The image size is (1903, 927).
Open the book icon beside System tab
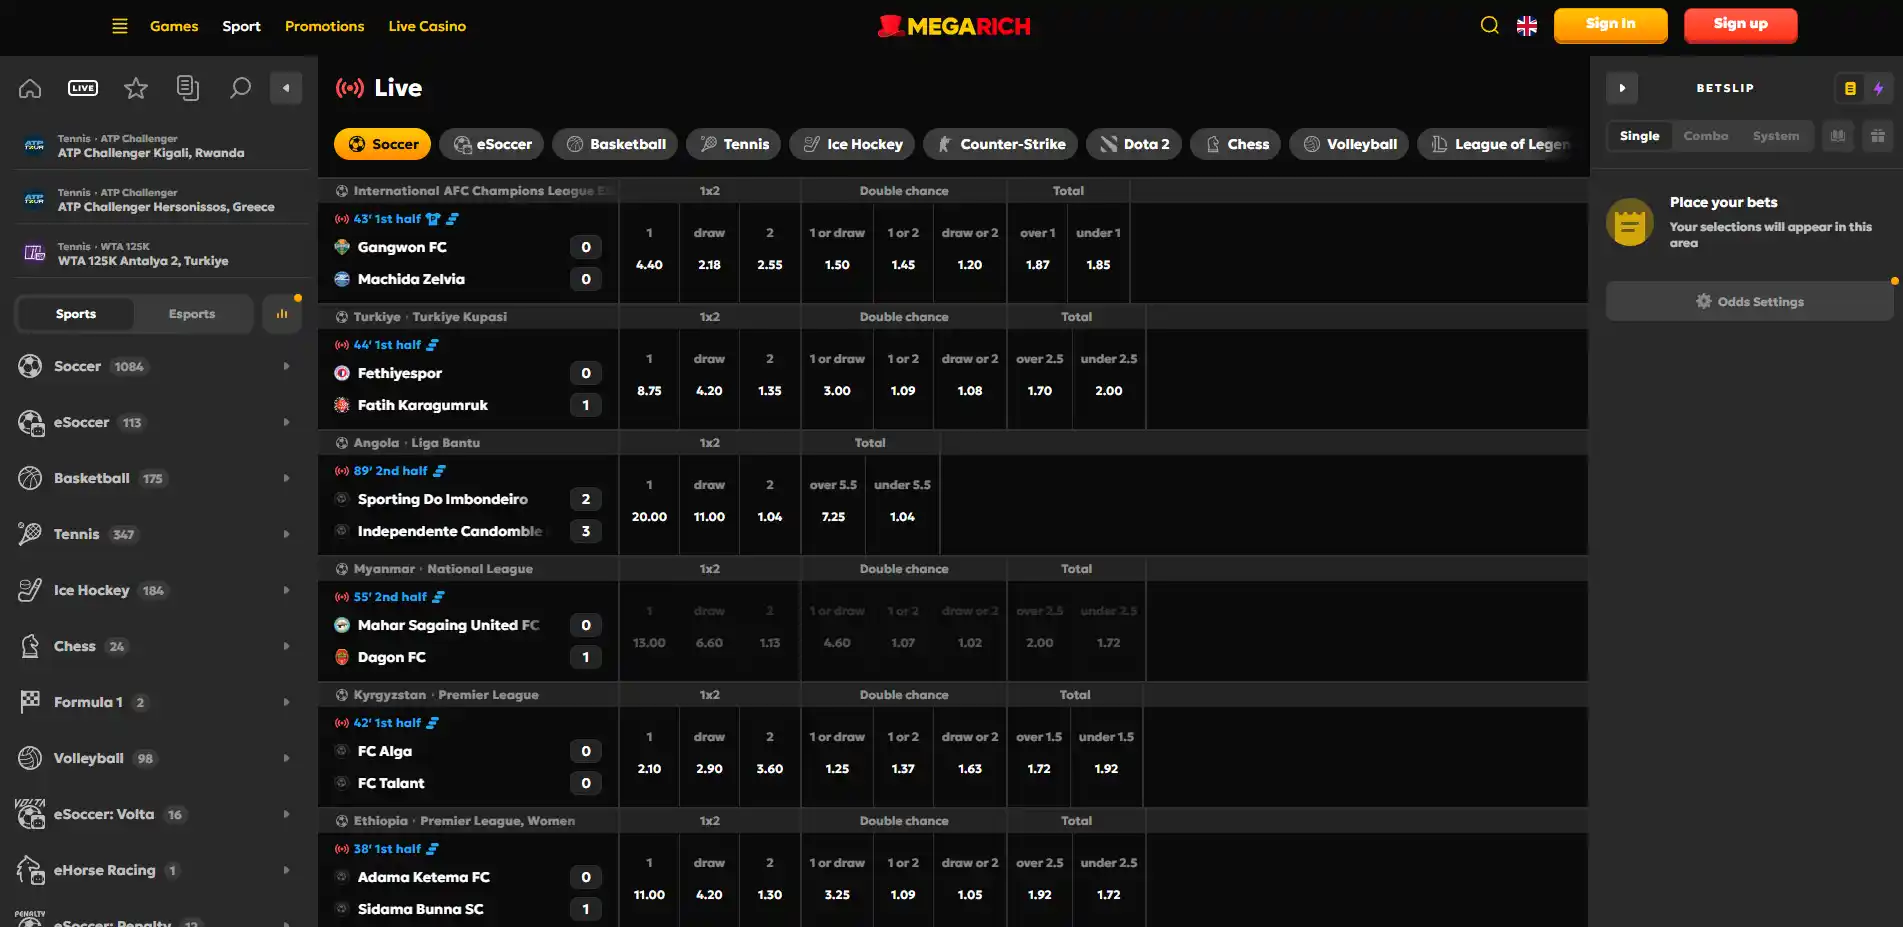[1838, 136]
